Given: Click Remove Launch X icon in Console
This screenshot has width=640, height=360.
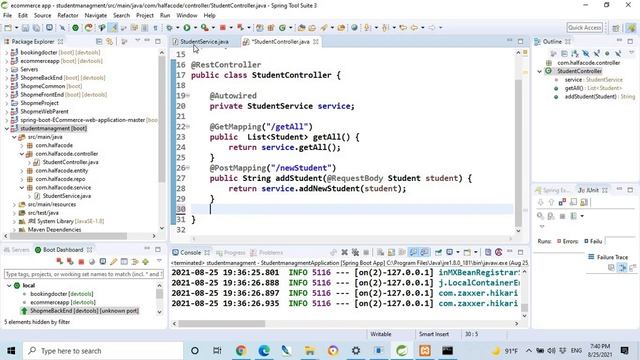Looking at the screenshot, I should coord(344,252).
